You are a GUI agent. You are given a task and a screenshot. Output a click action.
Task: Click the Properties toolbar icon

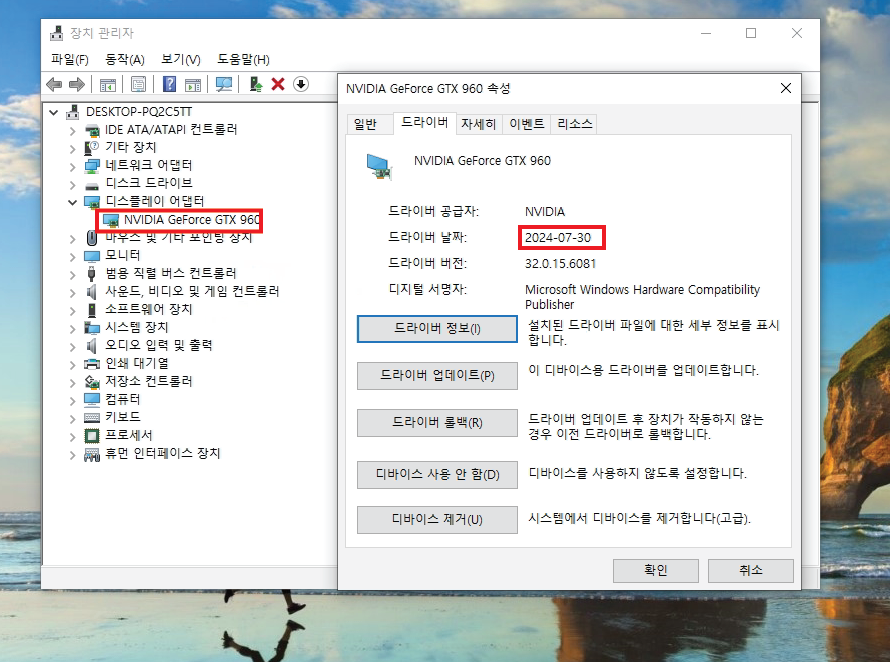(138, 85)
